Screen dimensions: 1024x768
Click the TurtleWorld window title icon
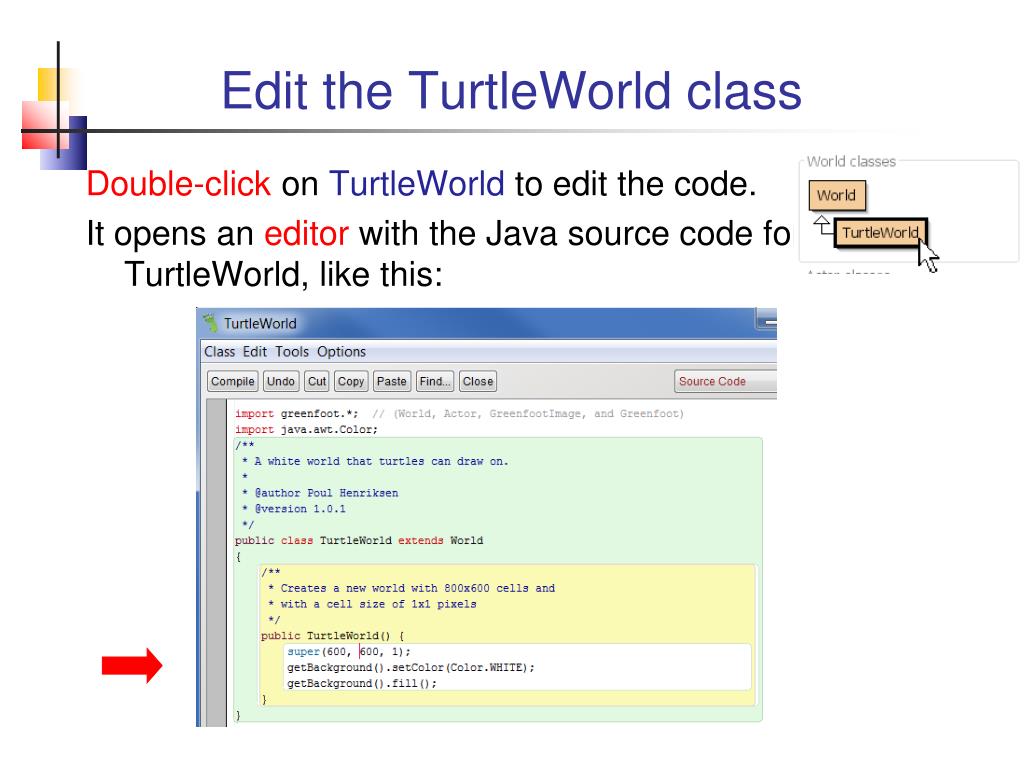[x=210, y=323]
